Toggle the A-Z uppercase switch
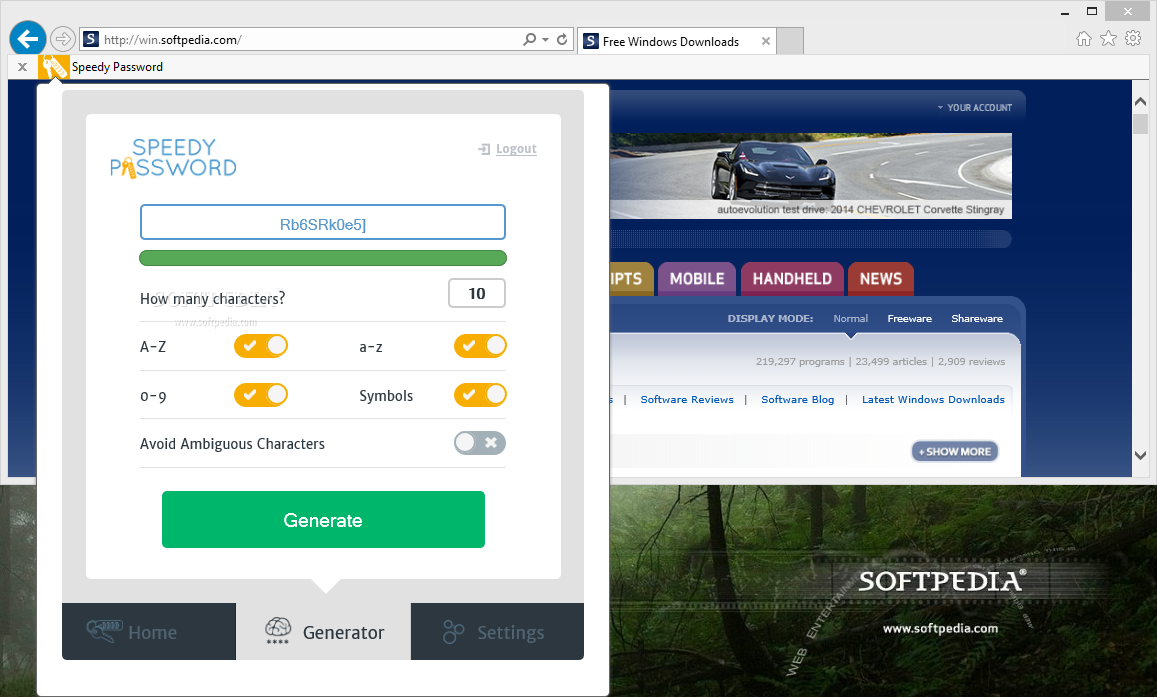This screenshot has width=1157, height=697. tap(260, 346)
